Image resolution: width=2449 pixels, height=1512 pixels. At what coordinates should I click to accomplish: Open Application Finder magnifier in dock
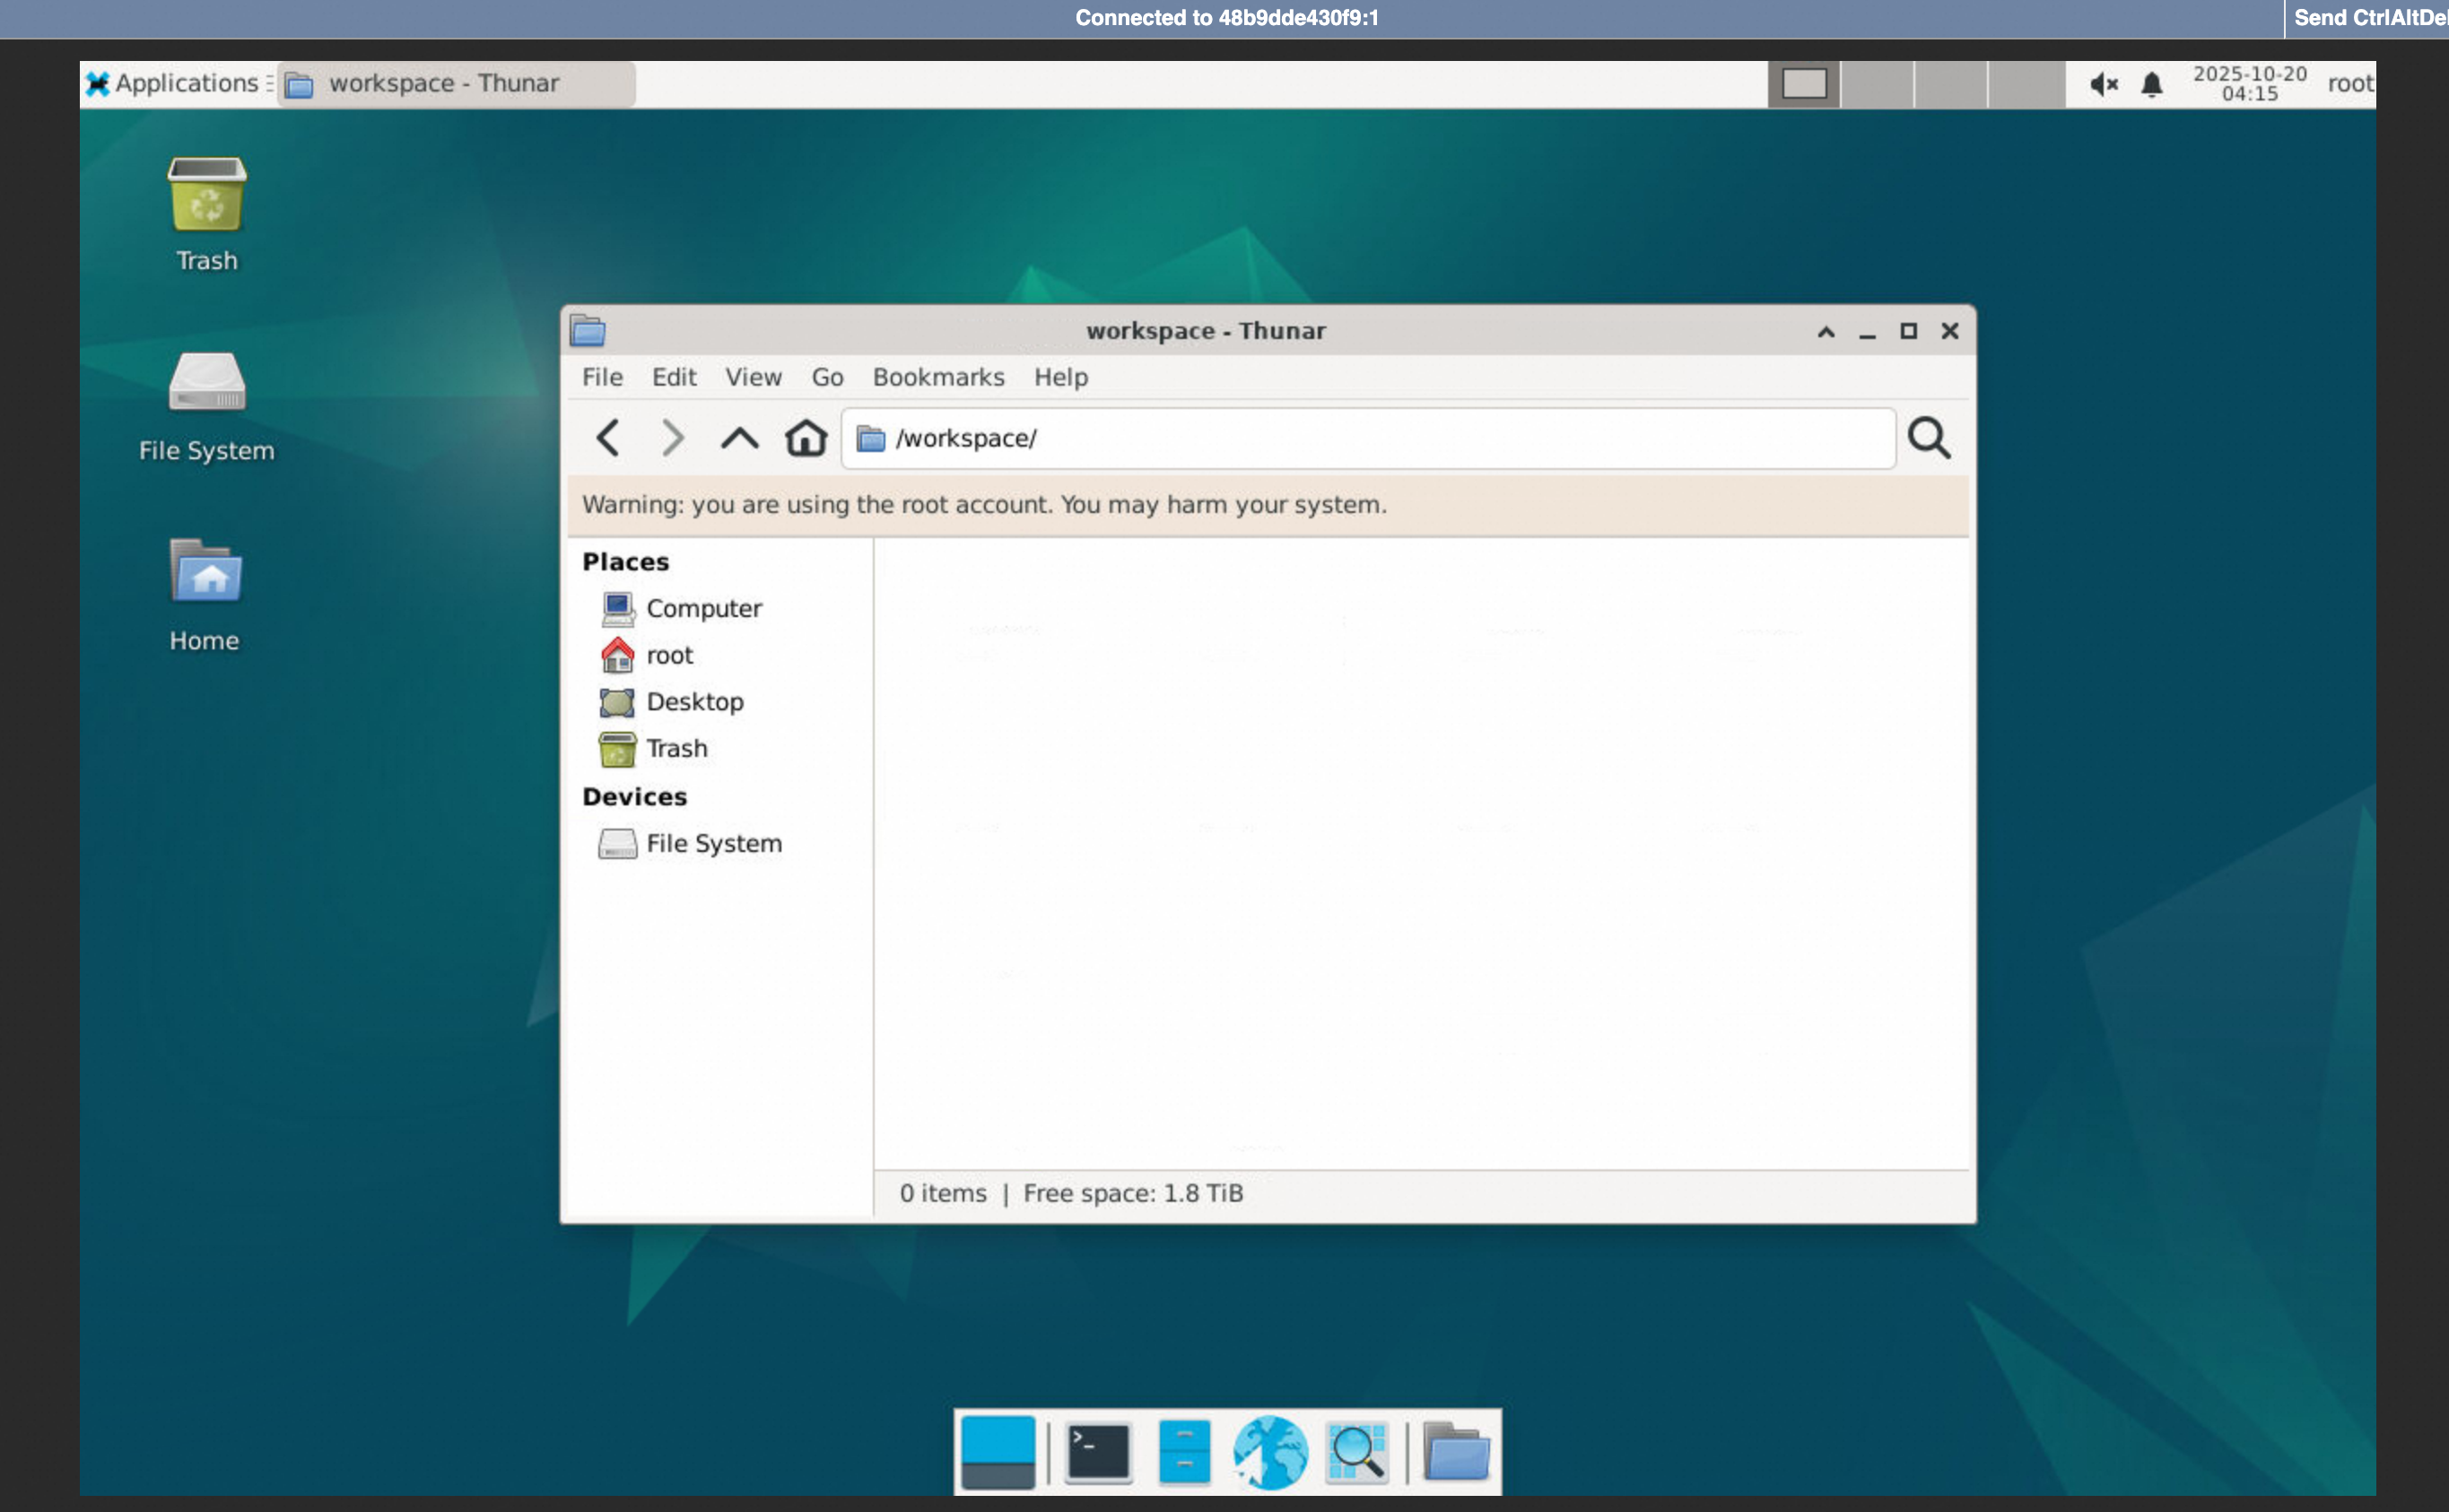click(x=1356, y=1451)
